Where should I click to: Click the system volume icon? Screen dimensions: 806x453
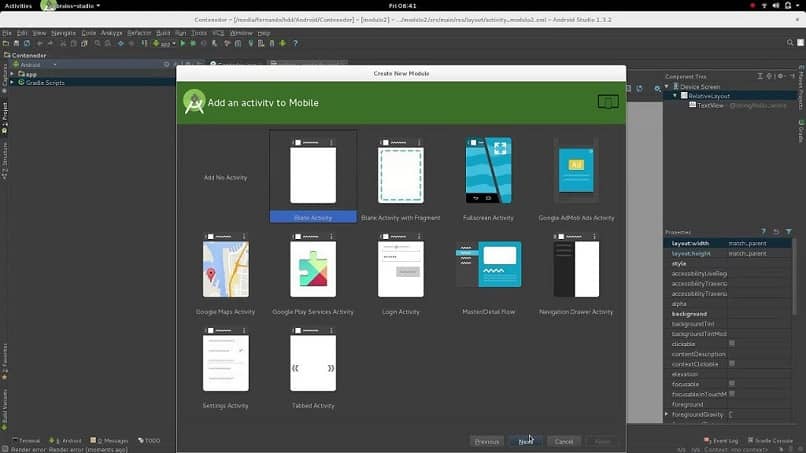pos(776,6)
